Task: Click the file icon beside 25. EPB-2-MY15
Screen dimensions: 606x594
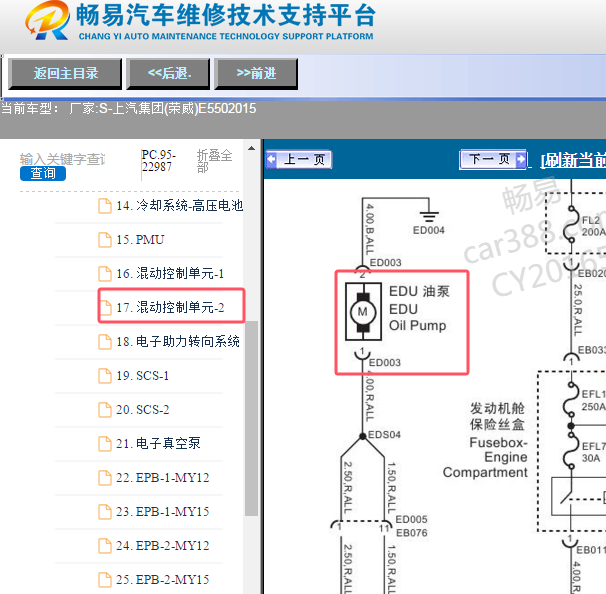Action: [x=105, y=580]
